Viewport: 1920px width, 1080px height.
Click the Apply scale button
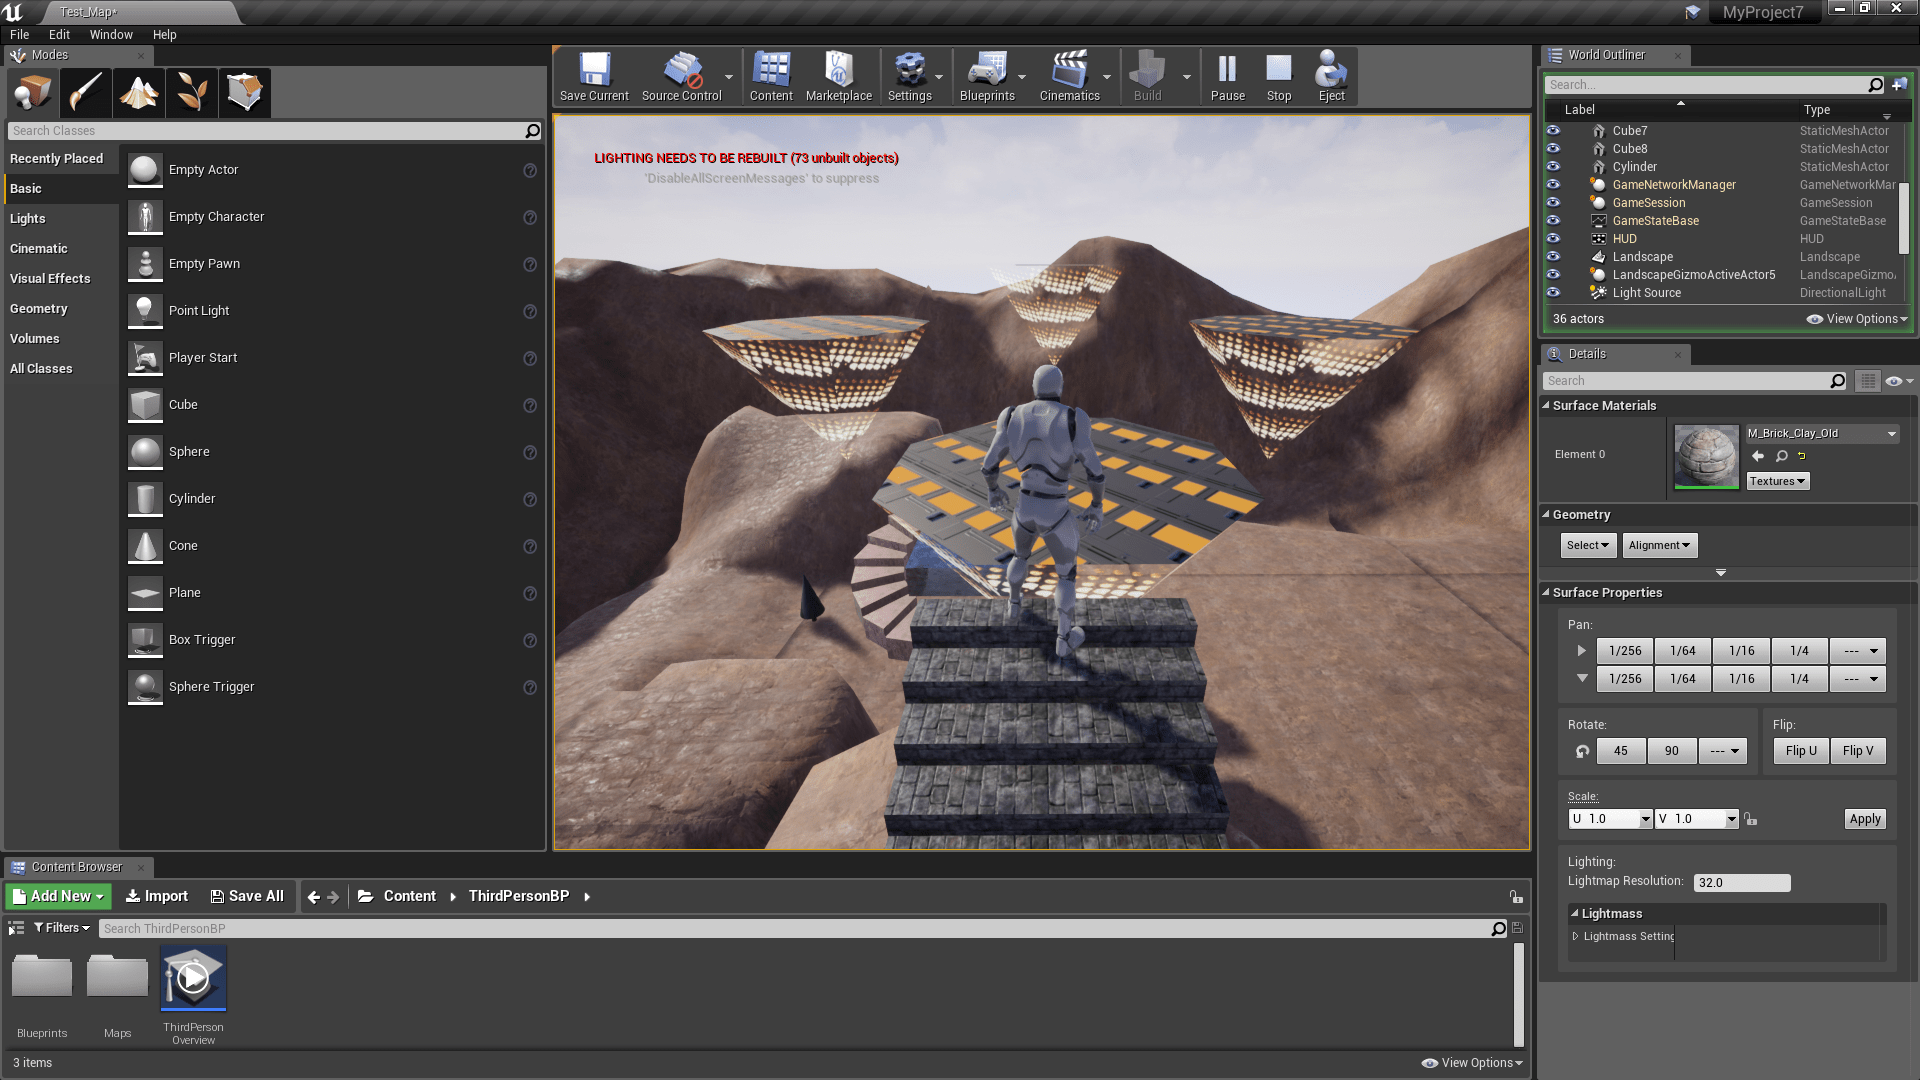(1864, 819)
